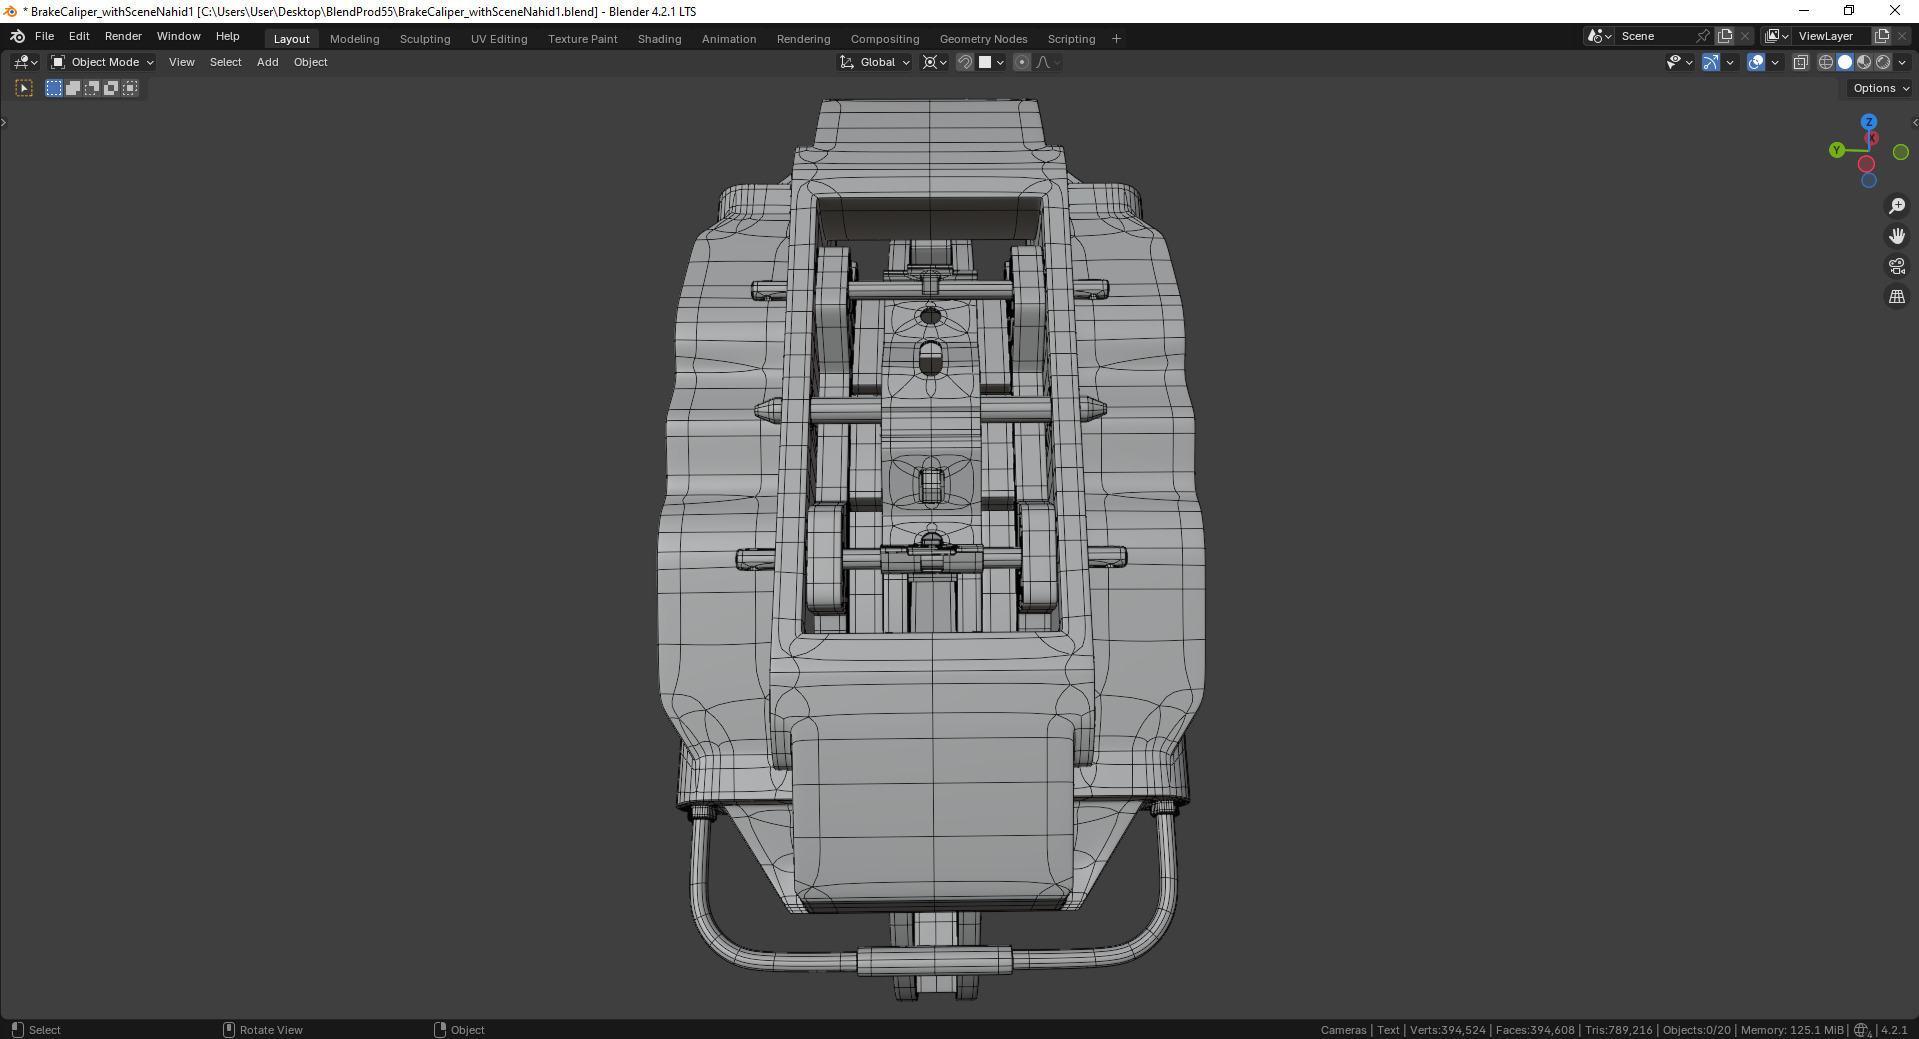
Task: Switch to the Shading workspace tab
Action: 660,39
